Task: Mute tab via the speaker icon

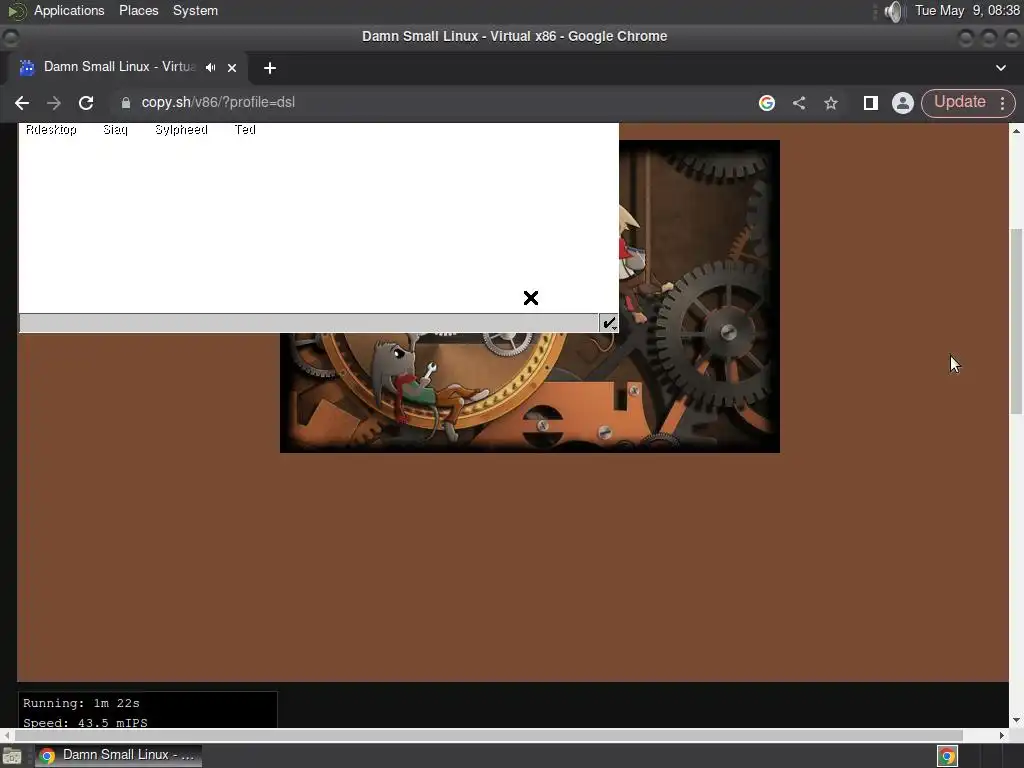Action: click(x=210, y=67)
